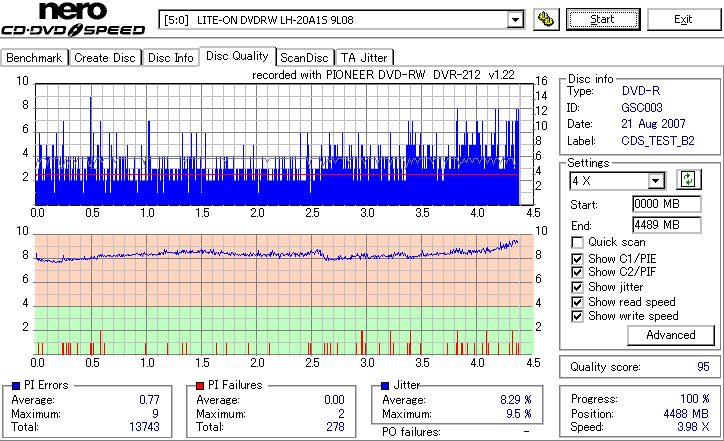The height and width of the screenshot is (441, 724).
Task: Click the drive options icon beside Start
Action: (546, 19)
